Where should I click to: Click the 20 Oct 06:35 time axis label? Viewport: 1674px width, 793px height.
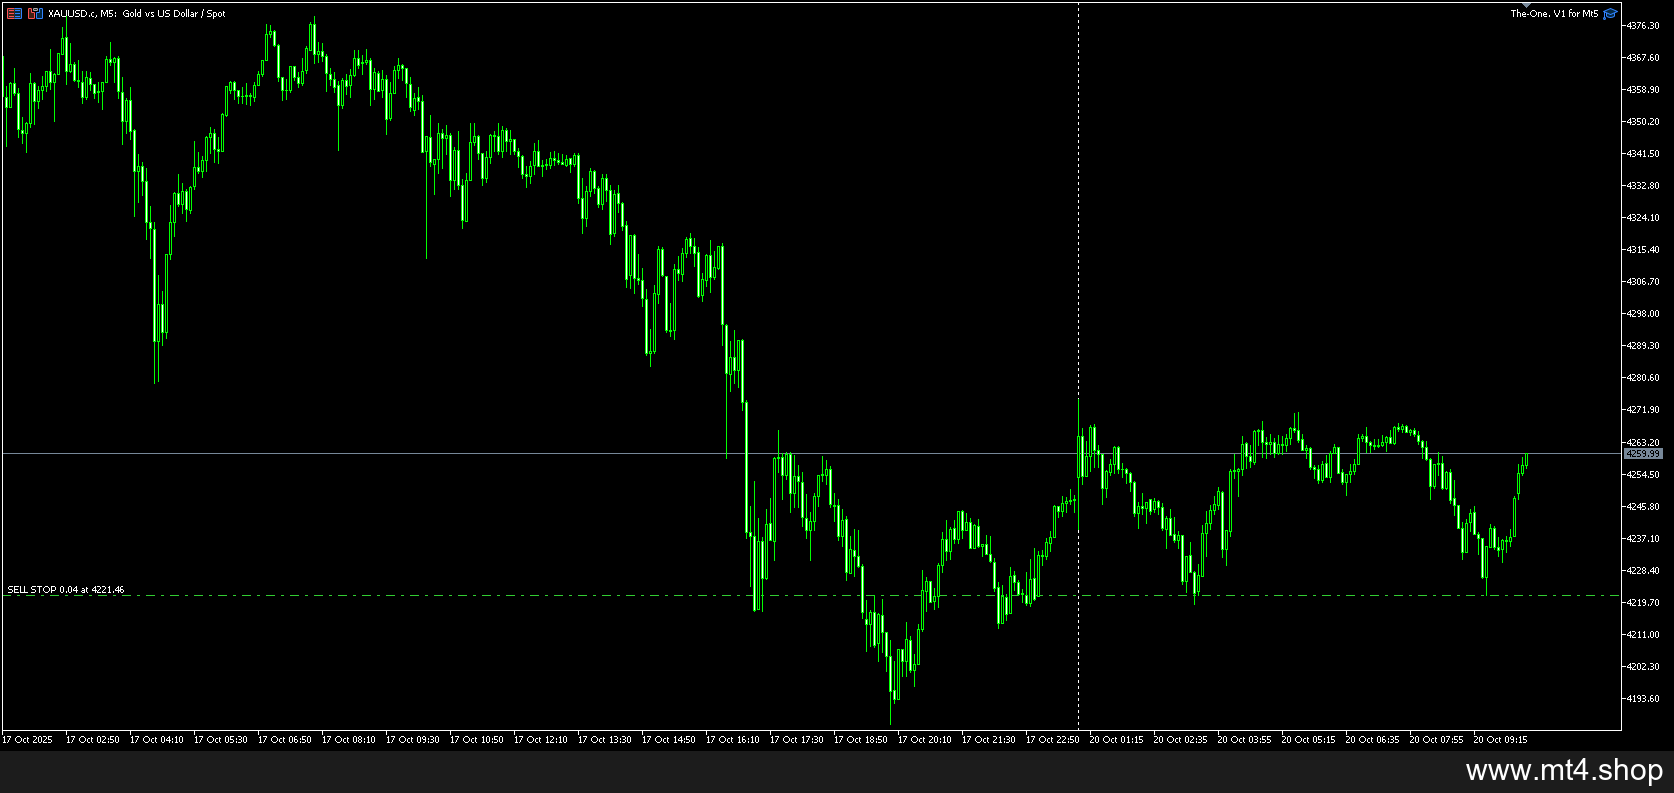[1373, 740]
